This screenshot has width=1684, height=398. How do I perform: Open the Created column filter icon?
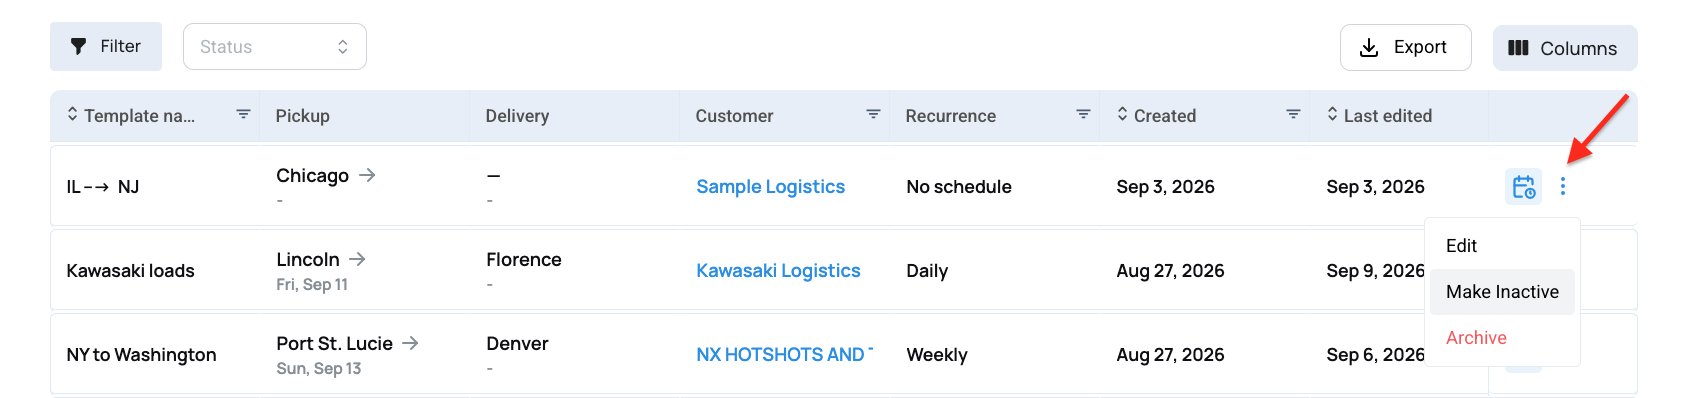[1293, 115]
